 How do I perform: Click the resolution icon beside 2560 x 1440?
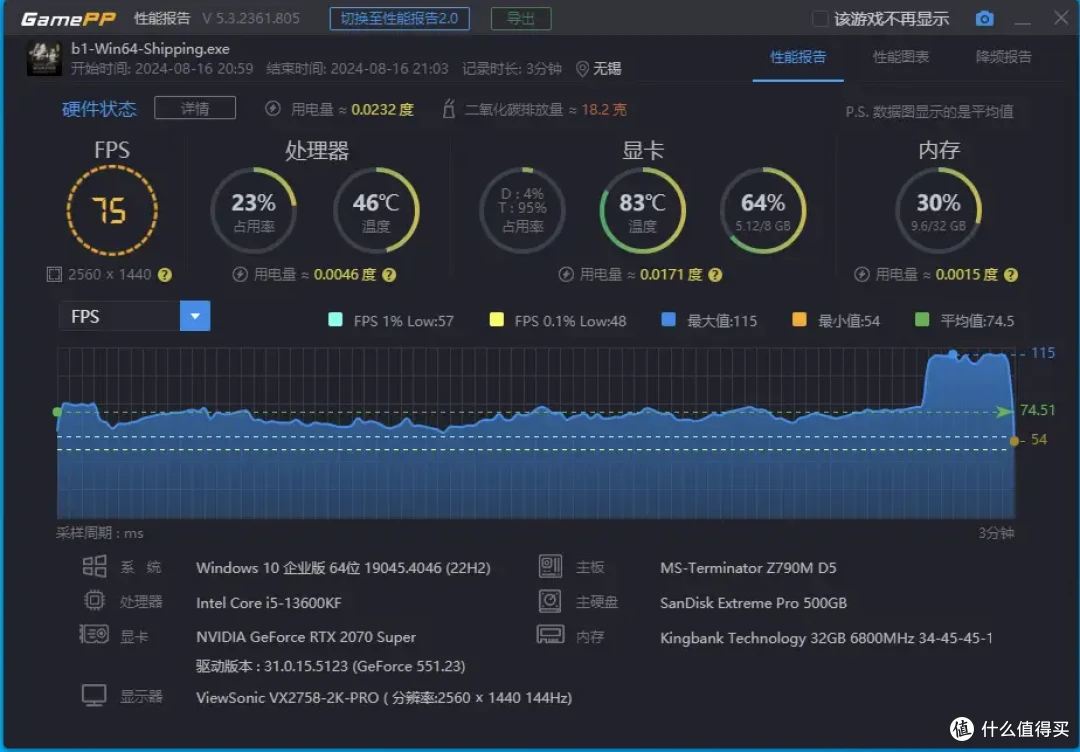(54, 275)
